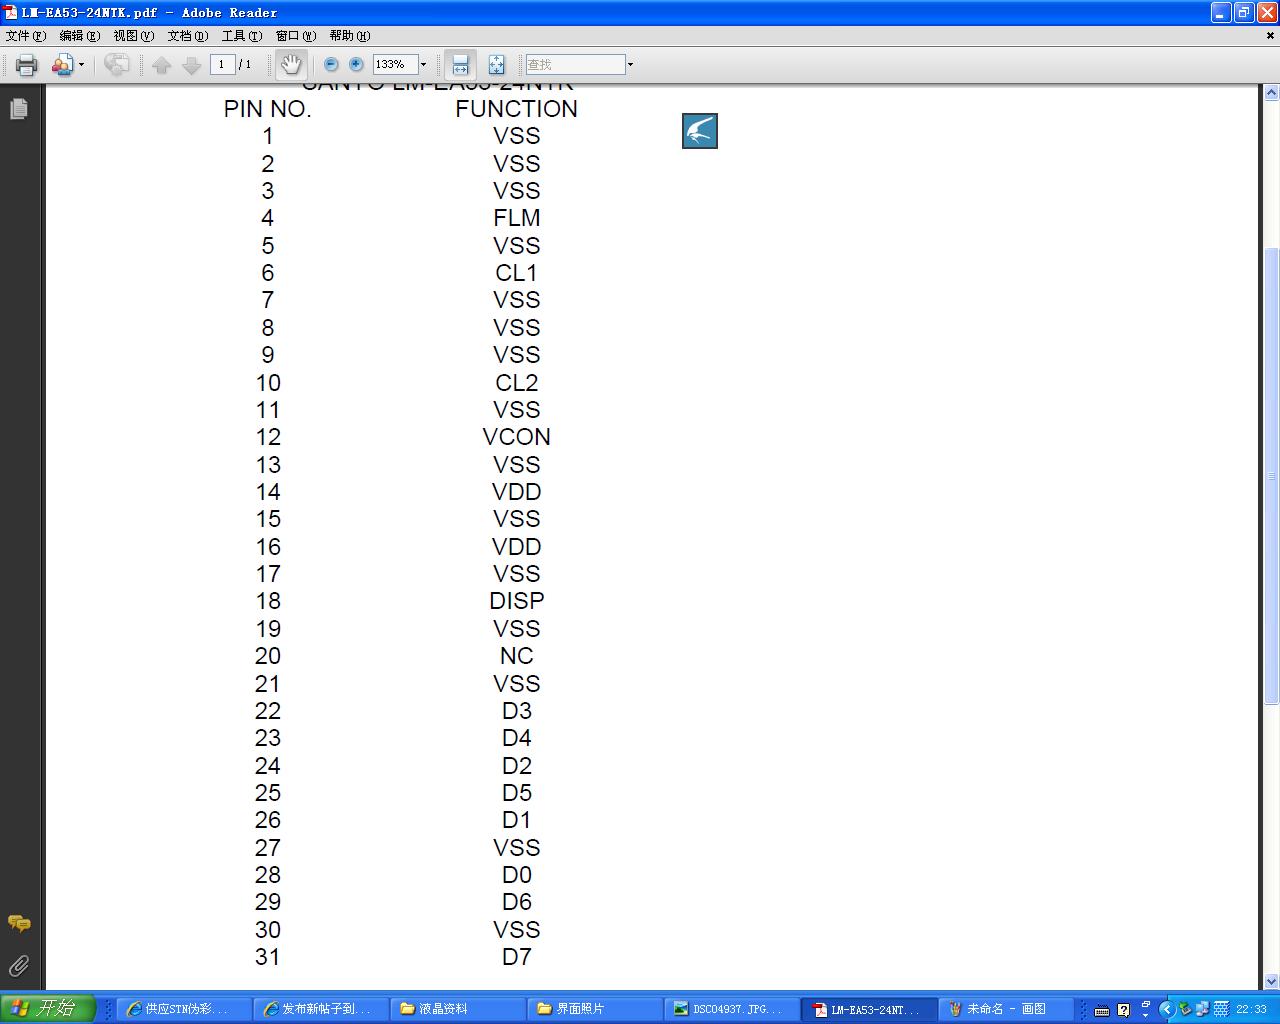Open the 文档 (Document) menu
Viewport: 1280px width, 1024px height.
point(188,36)
